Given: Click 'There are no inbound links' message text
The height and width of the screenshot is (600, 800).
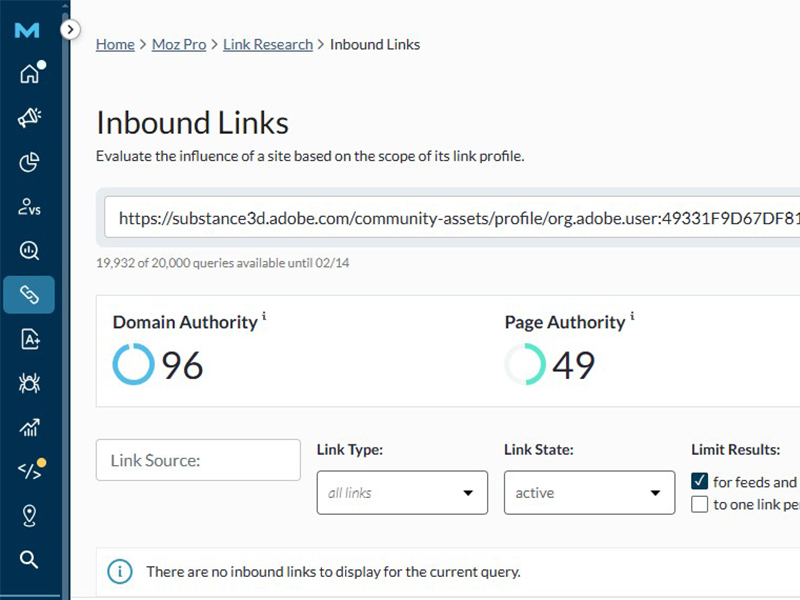Looking at the screenshot, I should [x=333, y=571].
